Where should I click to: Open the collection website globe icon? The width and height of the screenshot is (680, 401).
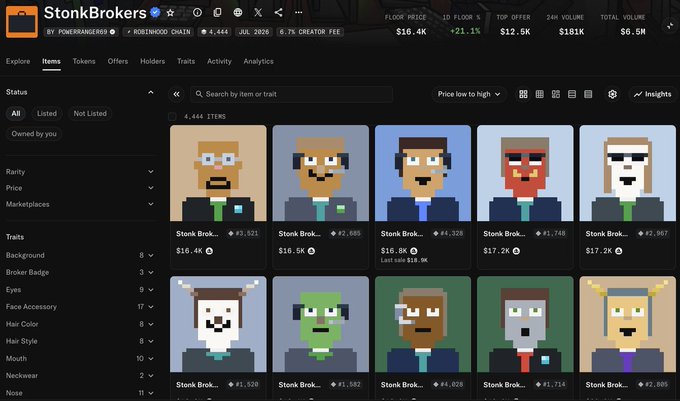pyautogui.click(x=238, y=13)
